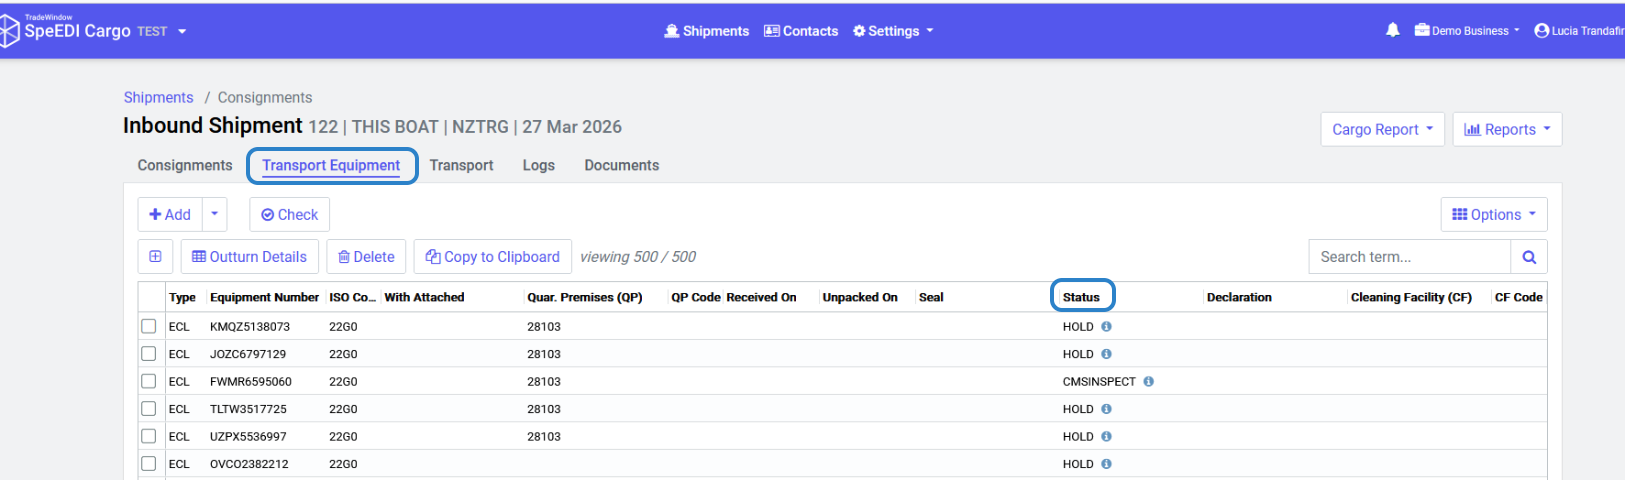Screen dimensions: 1625x480
Task: Click info icon for KMQZ5138073 HOLD status
Action: [x=1106, y=327]
